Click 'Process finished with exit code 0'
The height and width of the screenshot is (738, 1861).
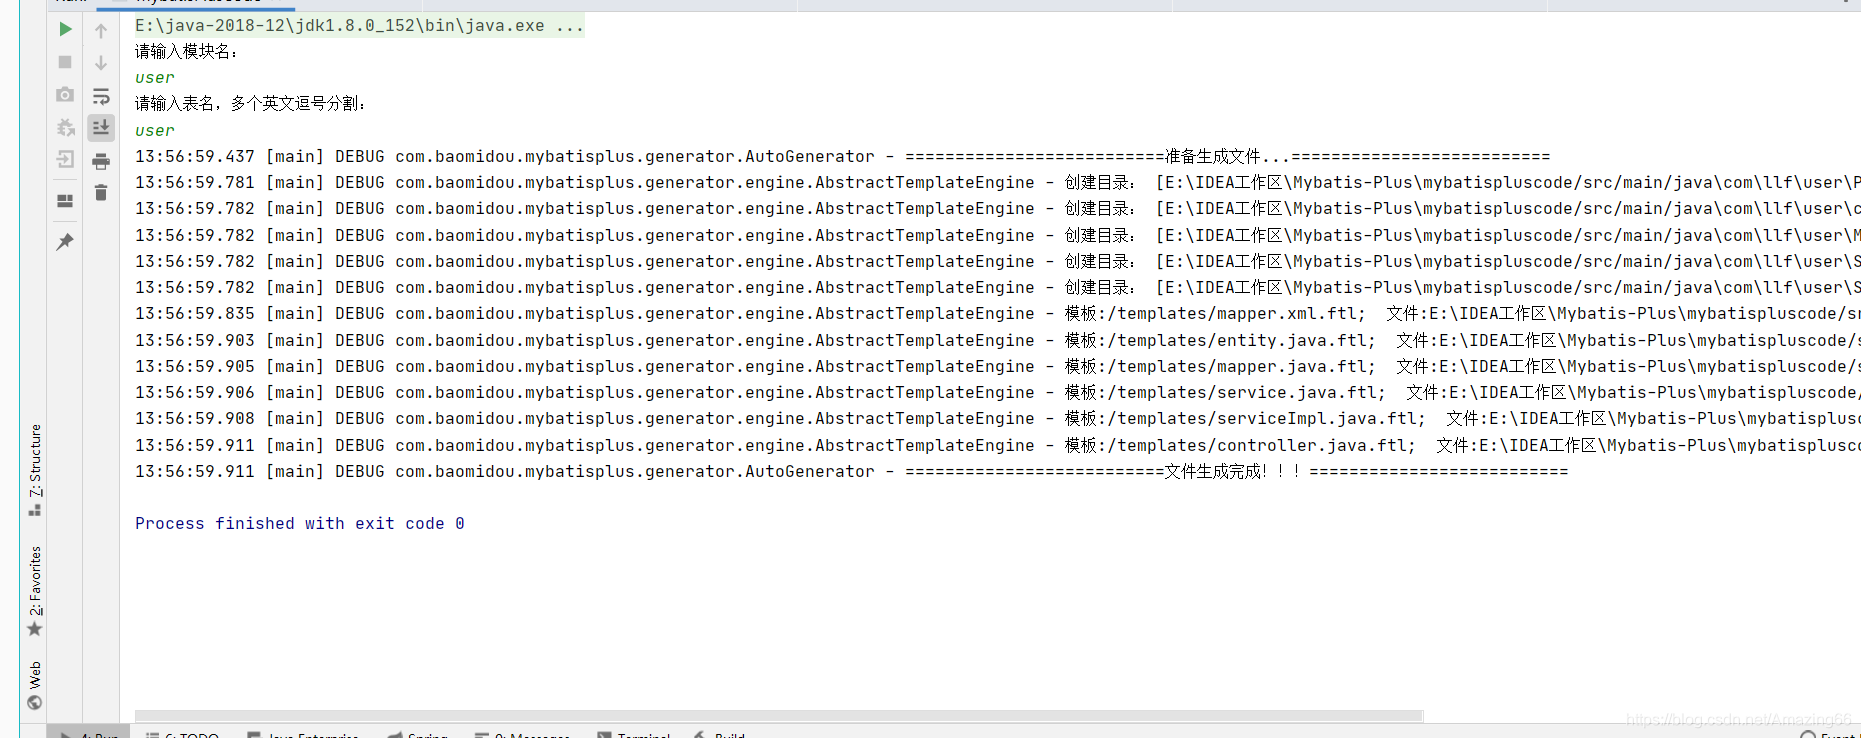pos(300,523)
